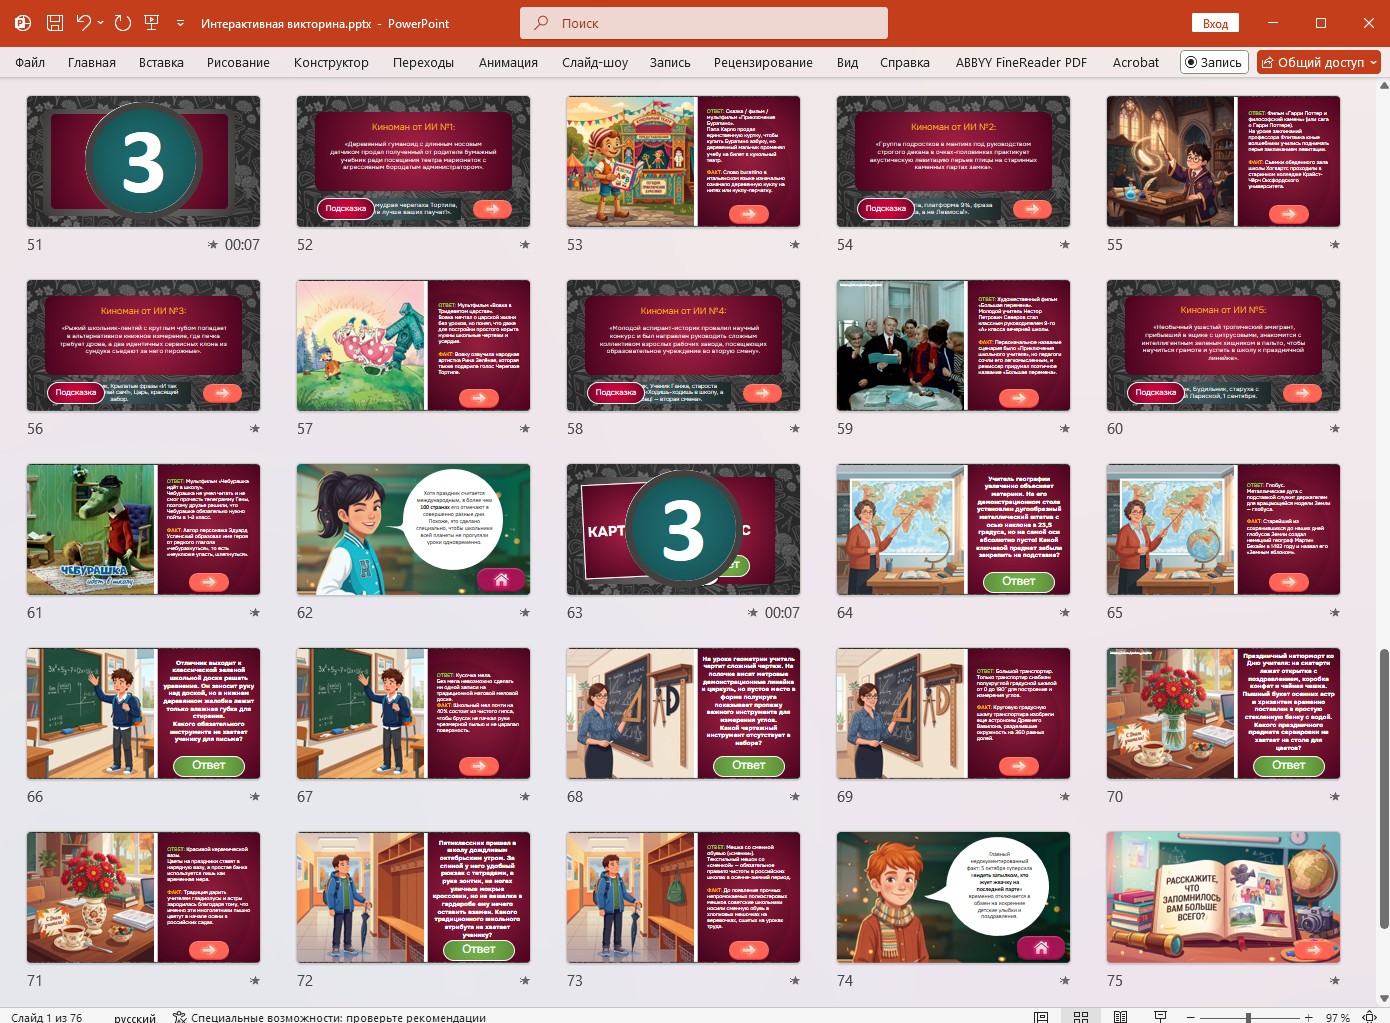
Task: Expand Customize Quick Access Toolbar dropdown
Action: coord(180,23)
